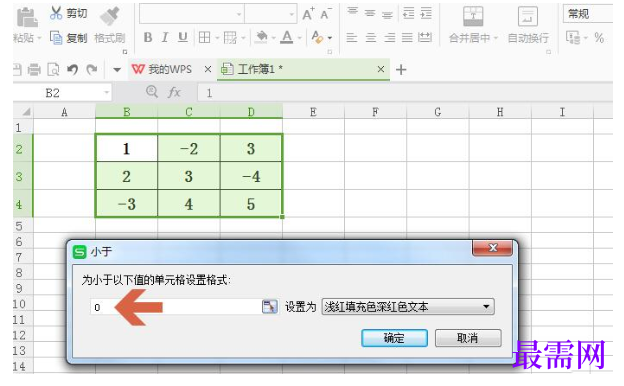Click the formula bar zoom magnifier icon

152,92
